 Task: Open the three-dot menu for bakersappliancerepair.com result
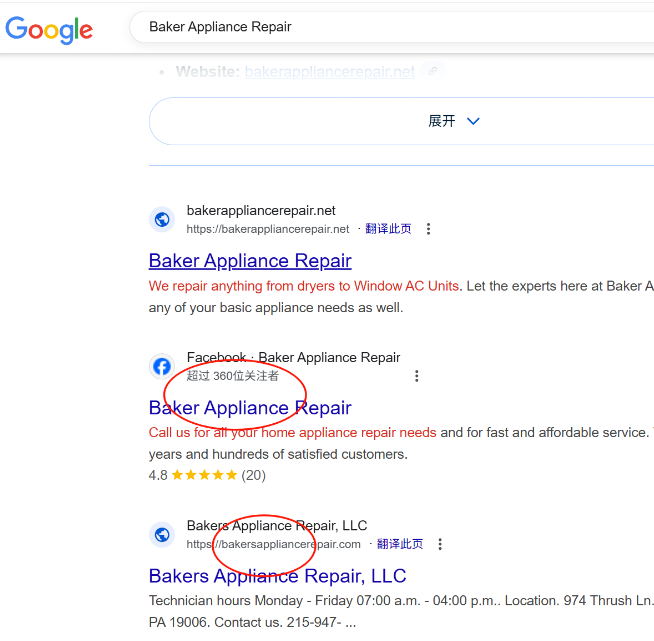[440, 544]
